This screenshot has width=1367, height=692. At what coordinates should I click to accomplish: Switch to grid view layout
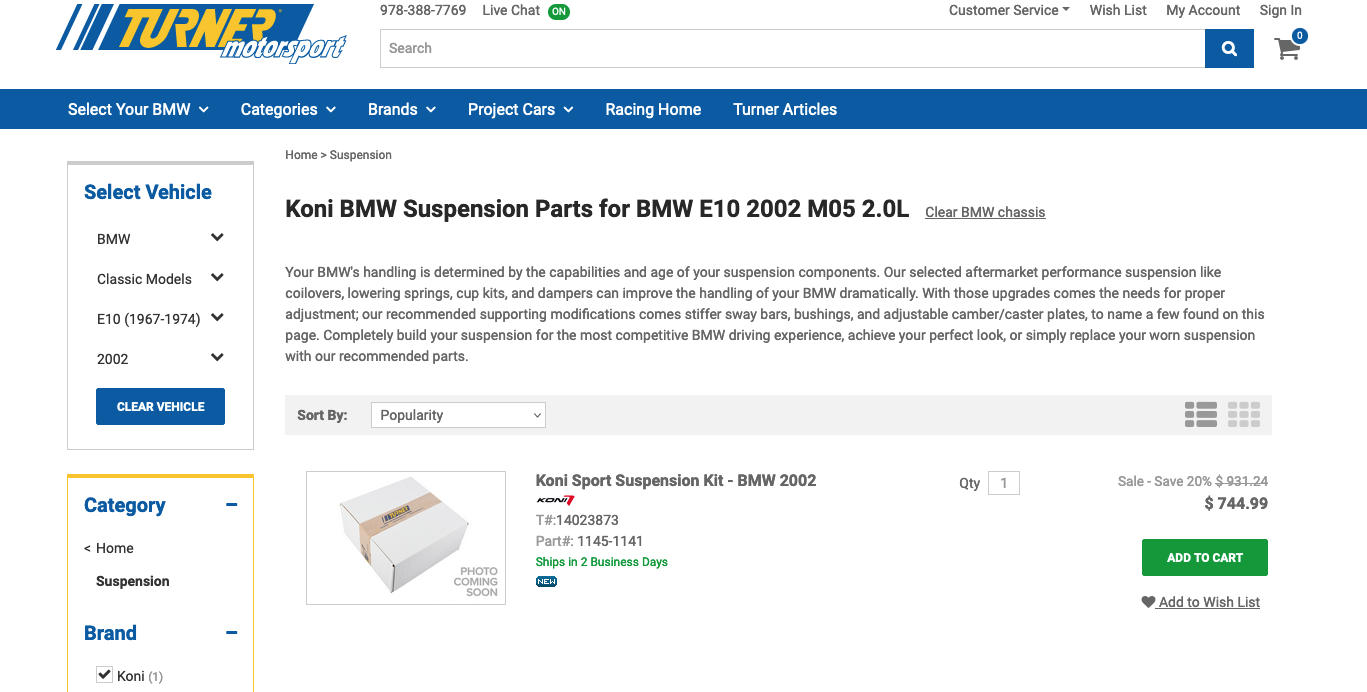coord(1244,414)
